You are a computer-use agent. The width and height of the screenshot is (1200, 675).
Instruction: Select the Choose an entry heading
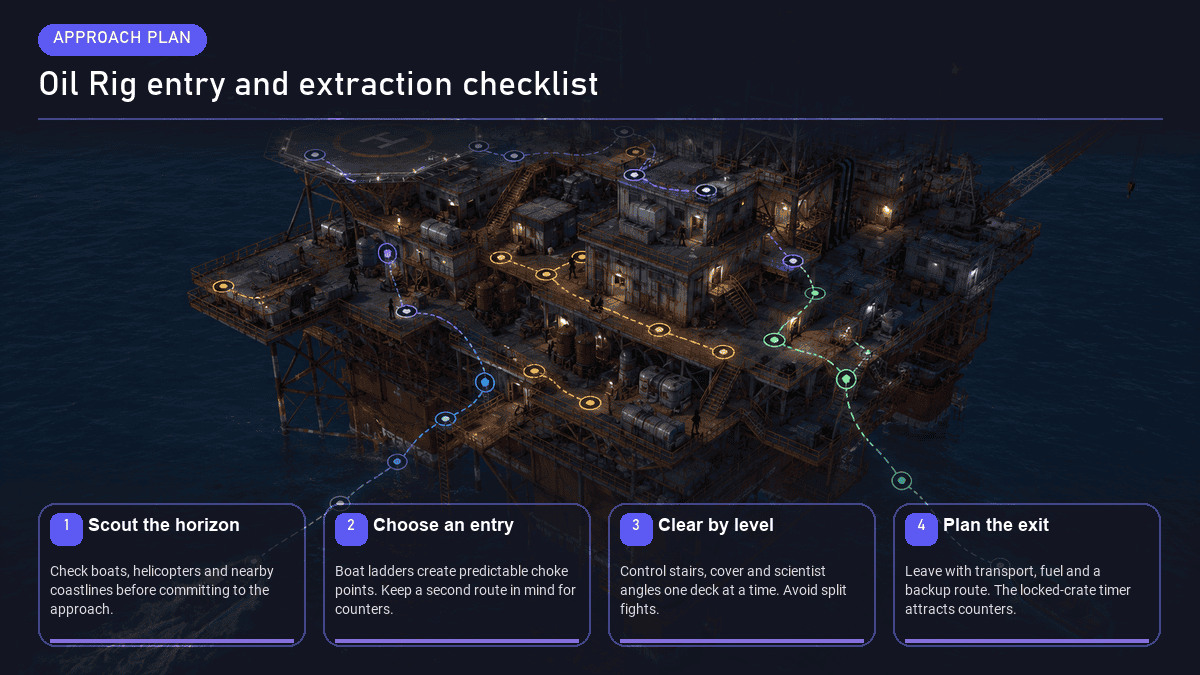click(443, 525)
